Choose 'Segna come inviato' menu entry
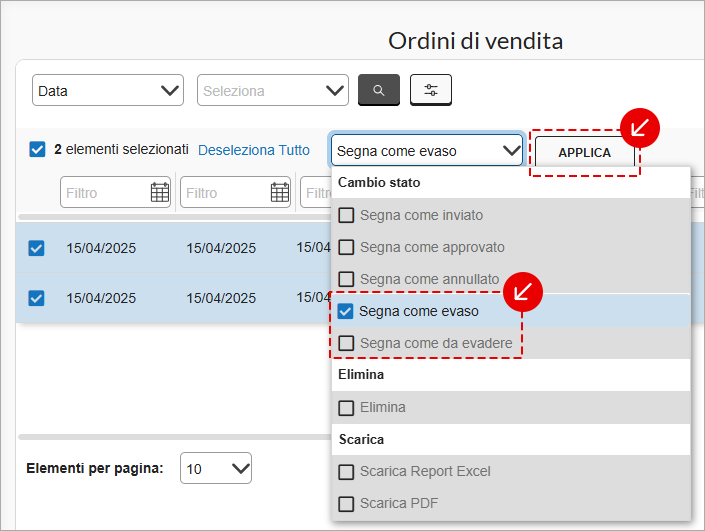 511,215
